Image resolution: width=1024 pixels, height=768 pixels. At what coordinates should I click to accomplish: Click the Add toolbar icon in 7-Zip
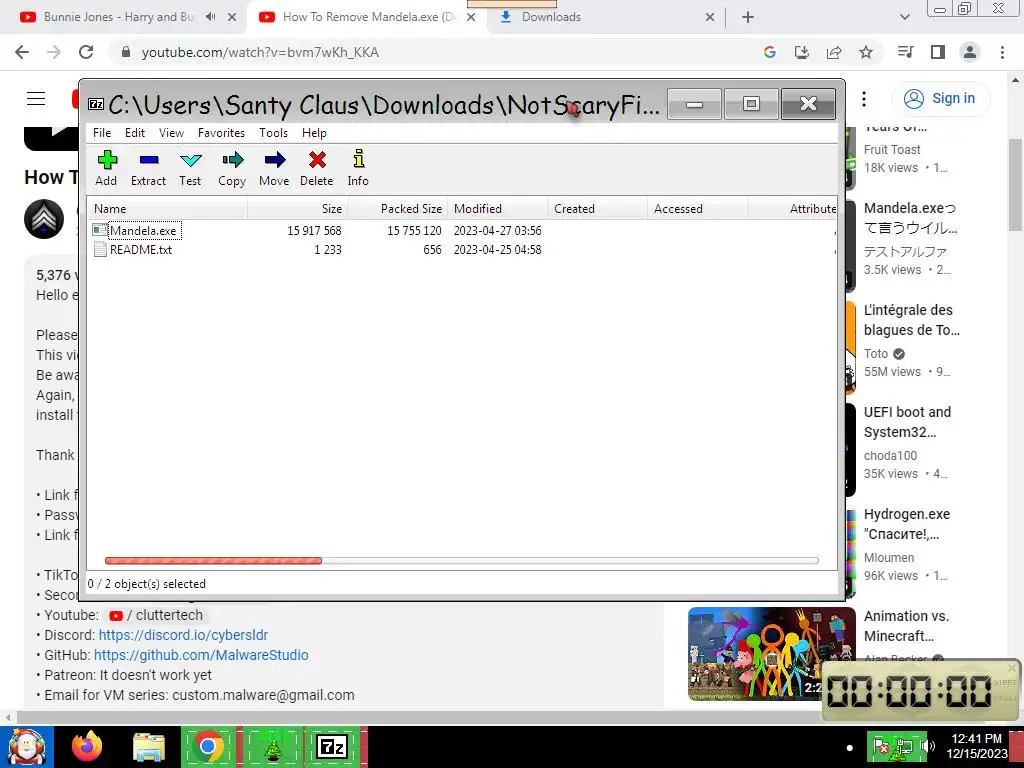106,168
